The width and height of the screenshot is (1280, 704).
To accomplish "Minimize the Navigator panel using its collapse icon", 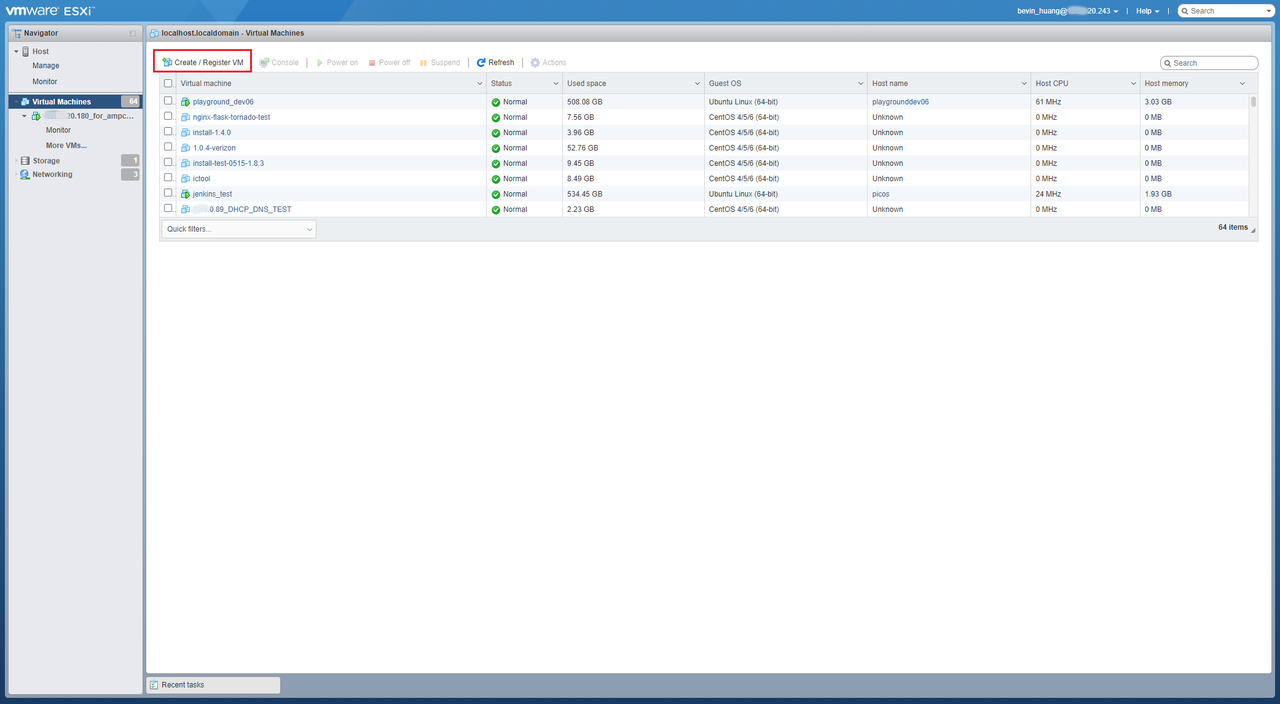I will (132, 33).
